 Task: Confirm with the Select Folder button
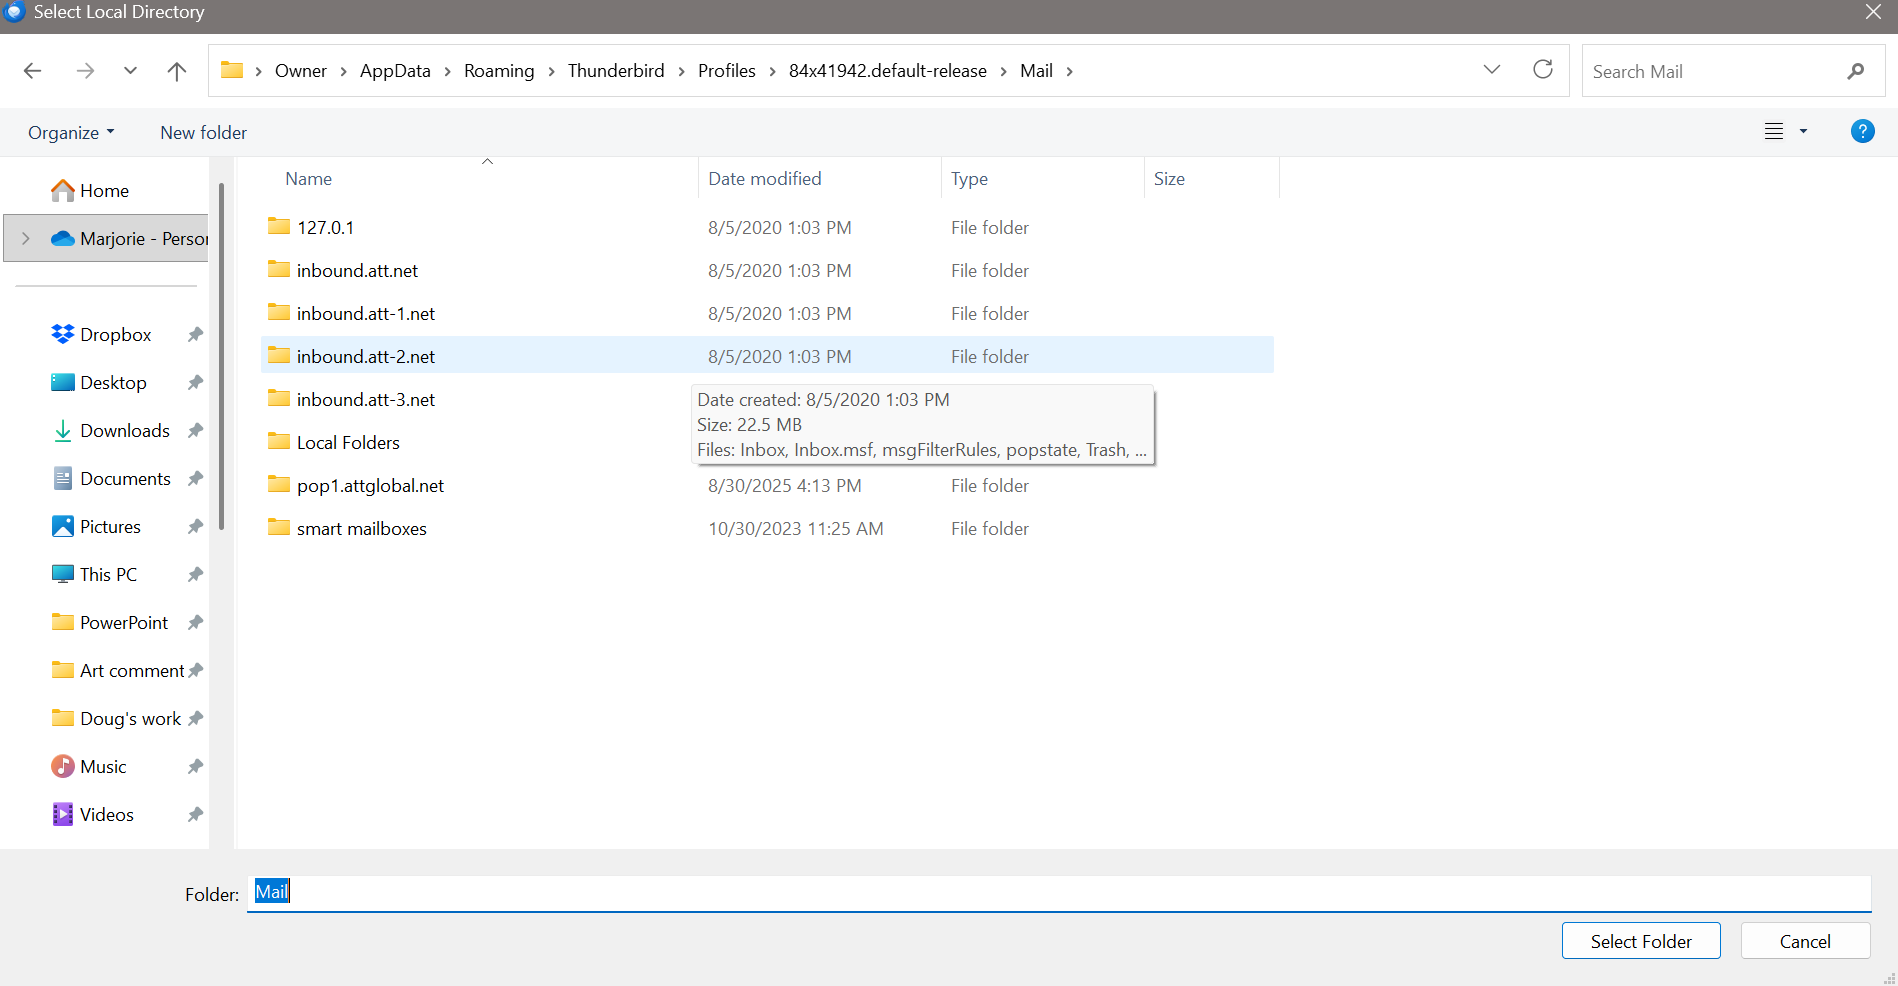pyautogui.click(x=1641, y=941)
